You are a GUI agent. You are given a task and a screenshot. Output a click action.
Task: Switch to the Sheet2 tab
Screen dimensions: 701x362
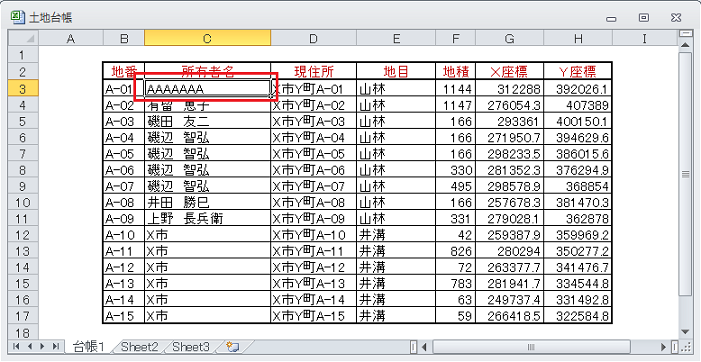[x=139, y=346]
